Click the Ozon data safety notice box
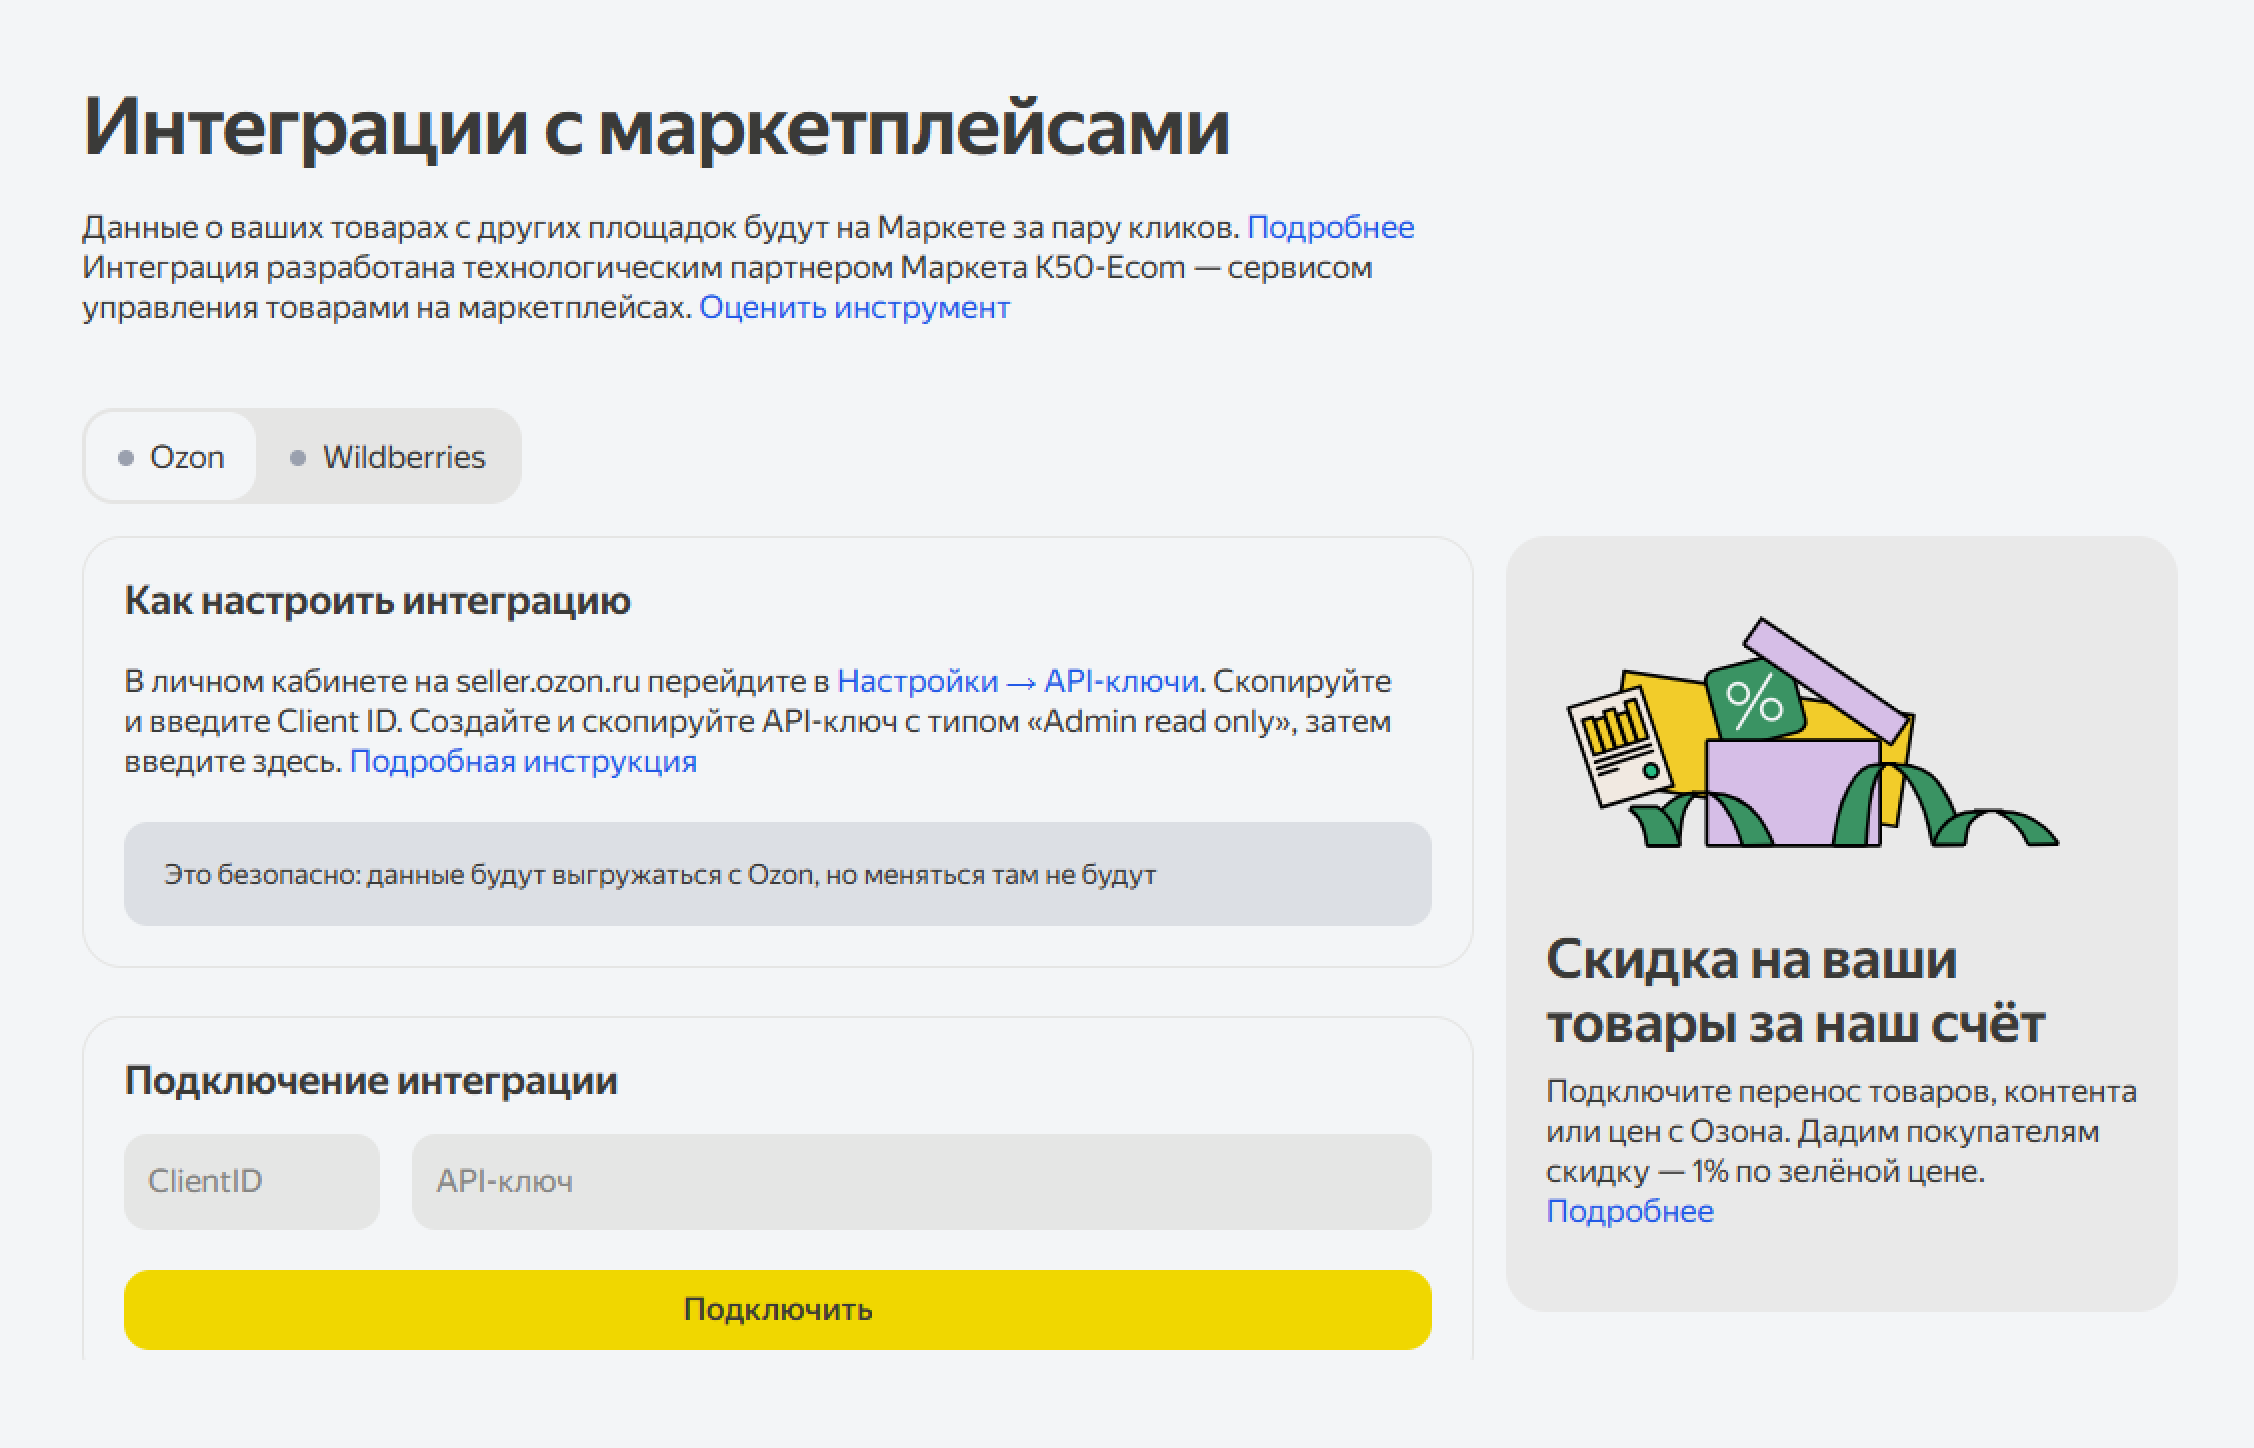Screen dimensions: 2254x1448 pos(777,874)
